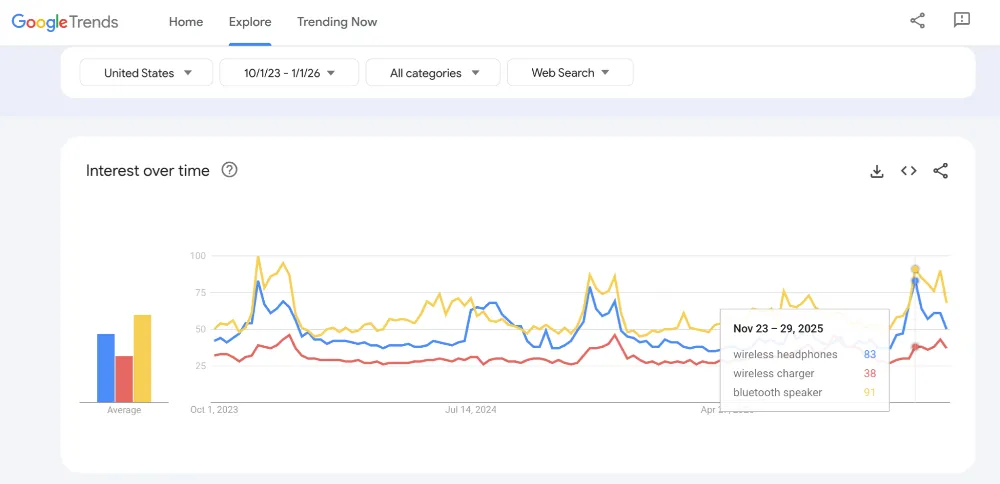This screenshot has width=1000, height=484.
Task: Expand the All categories dropdown
Action: point(433,73)
